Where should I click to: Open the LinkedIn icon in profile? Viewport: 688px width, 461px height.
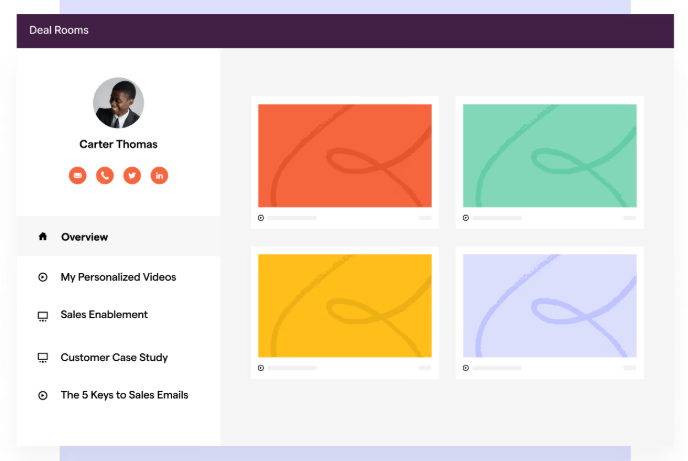pyautogui.click(x=159, y=175)
